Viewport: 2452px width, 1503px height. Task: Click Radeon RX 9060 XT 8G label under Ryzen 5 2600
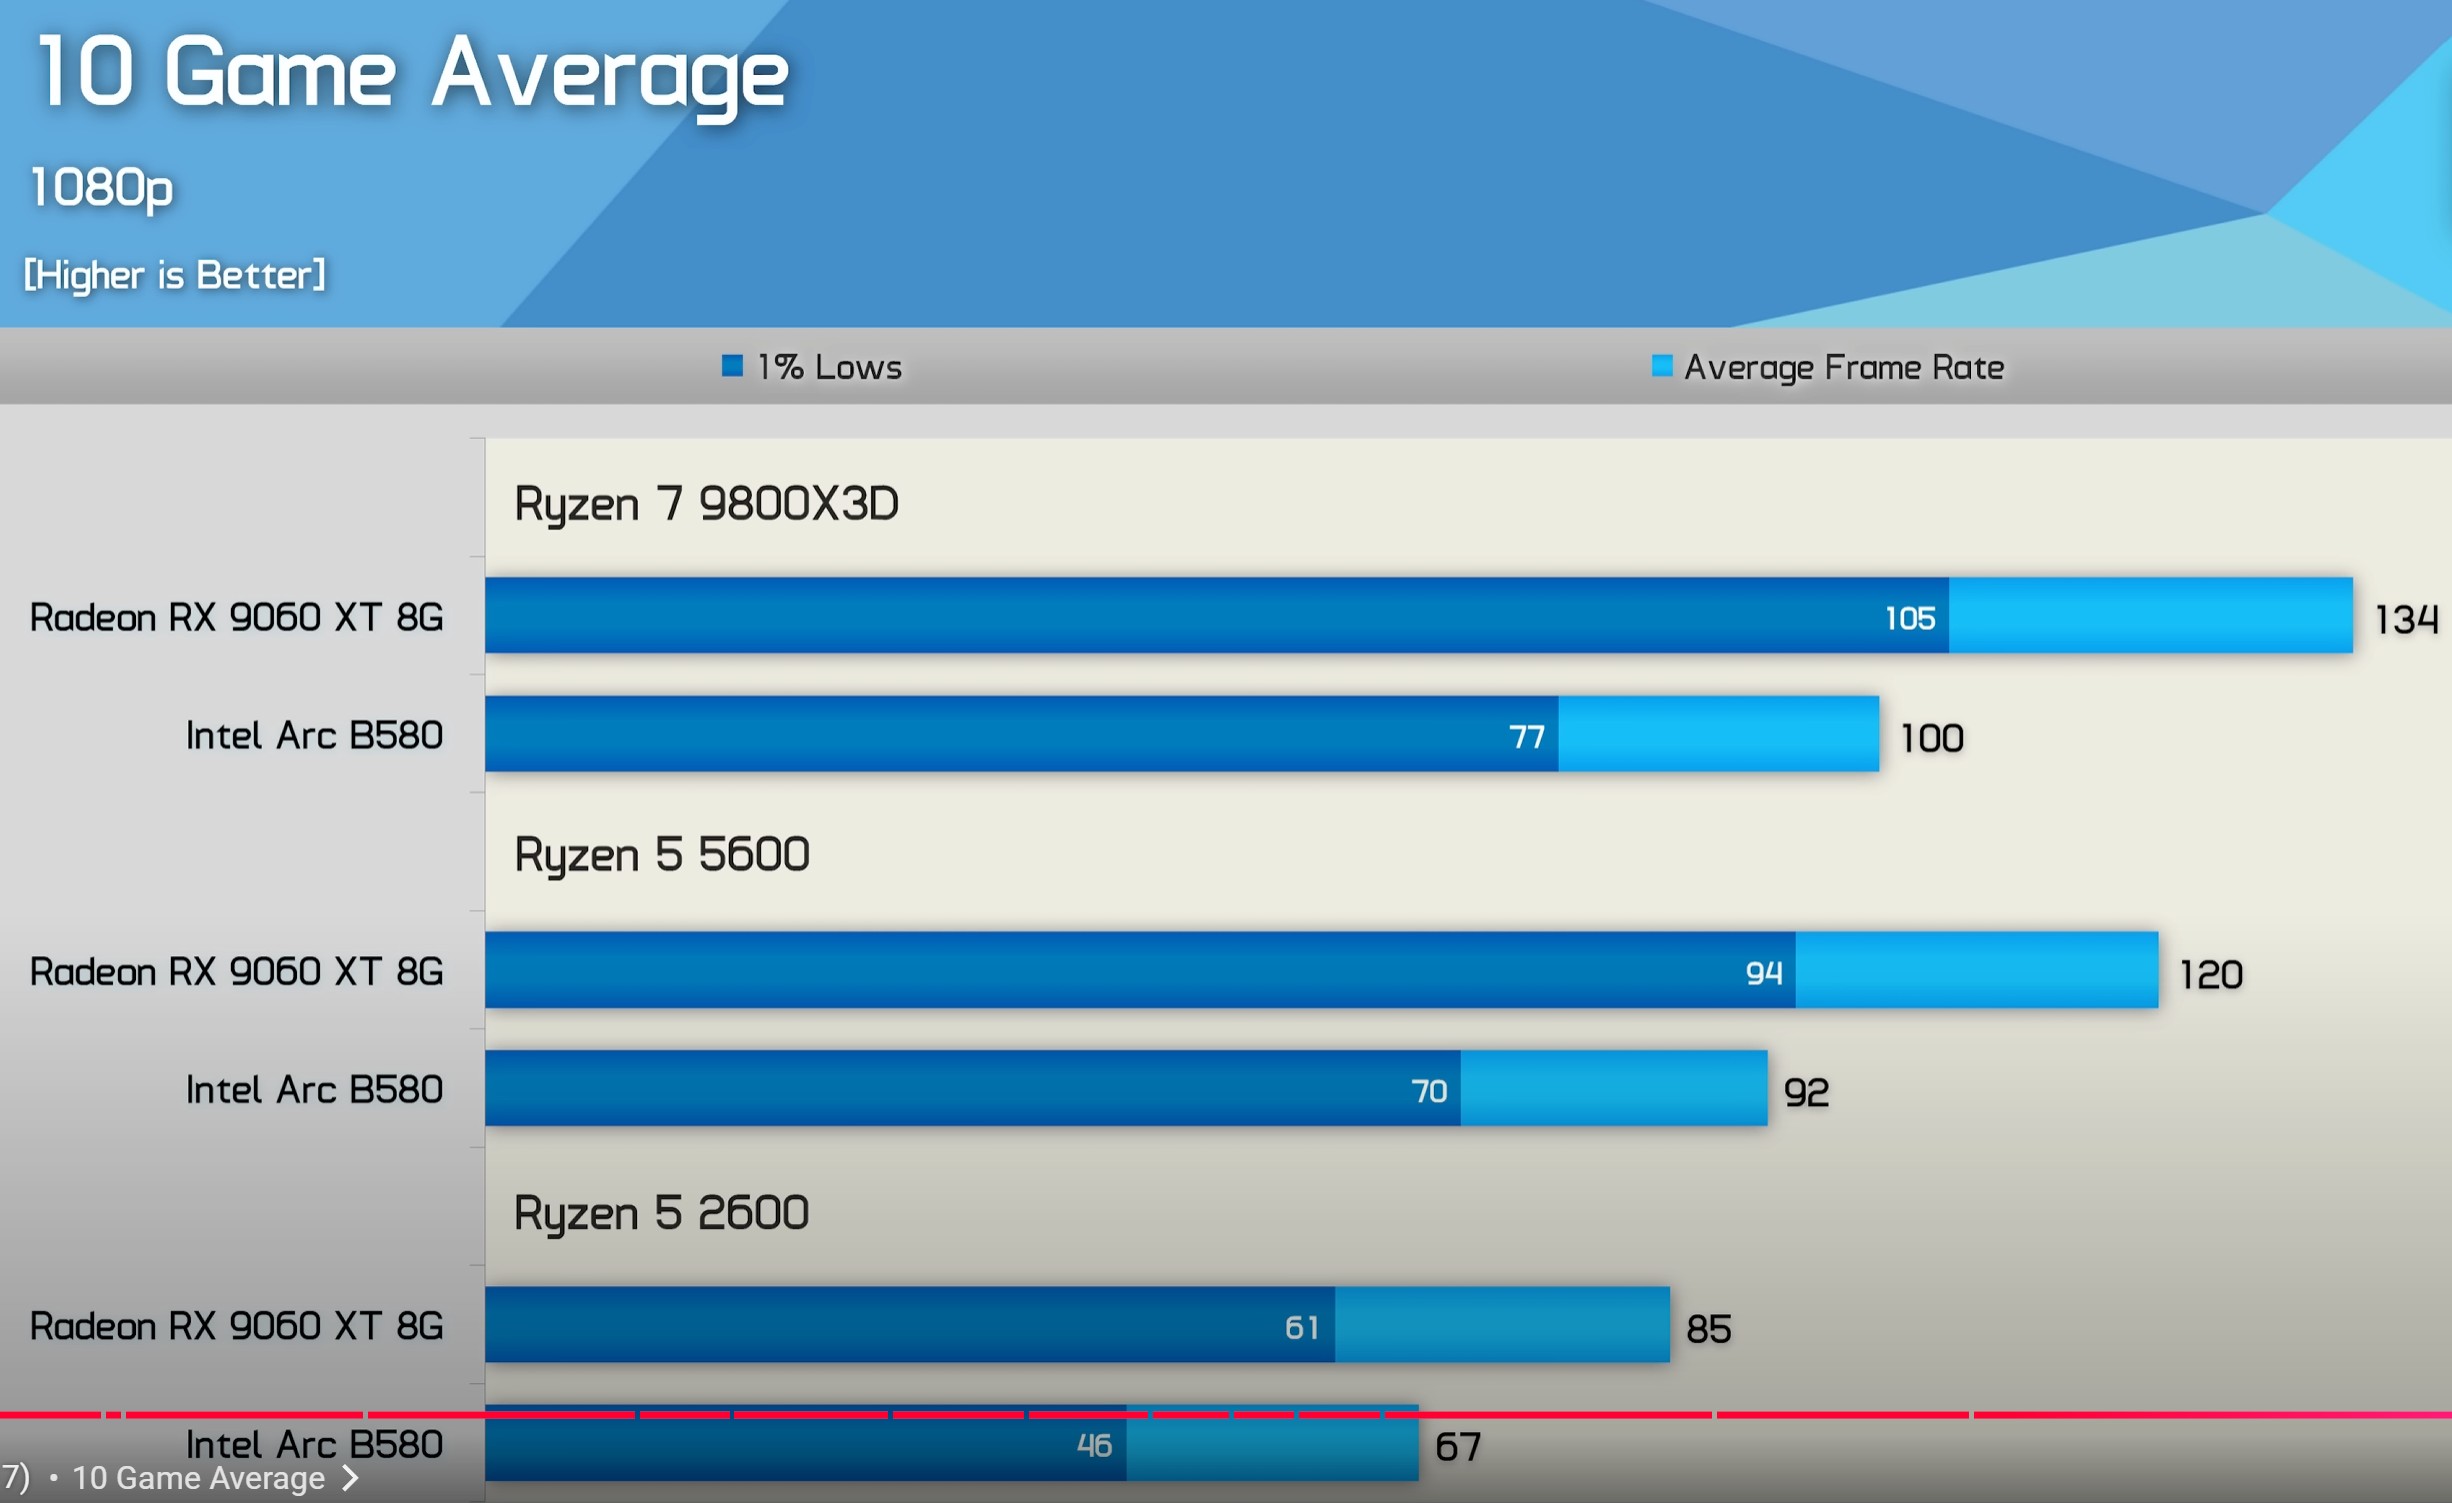(x=236, y=1325)
